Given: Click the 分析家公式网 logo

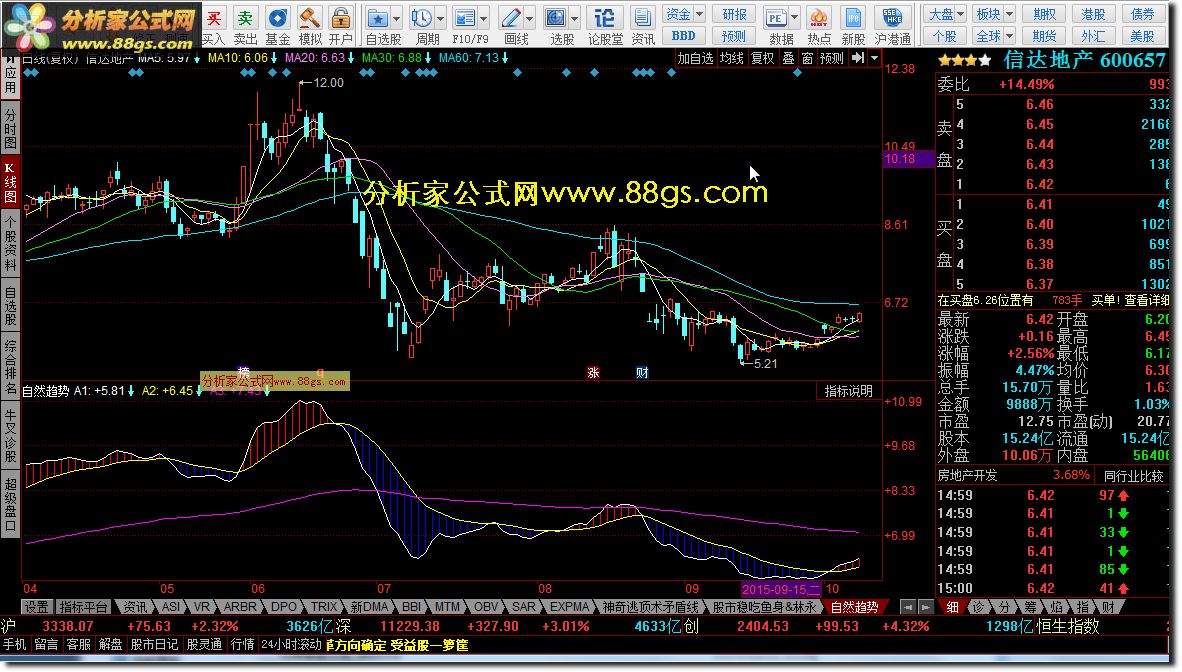Looking at the screenshot, I should click(102, 26).
